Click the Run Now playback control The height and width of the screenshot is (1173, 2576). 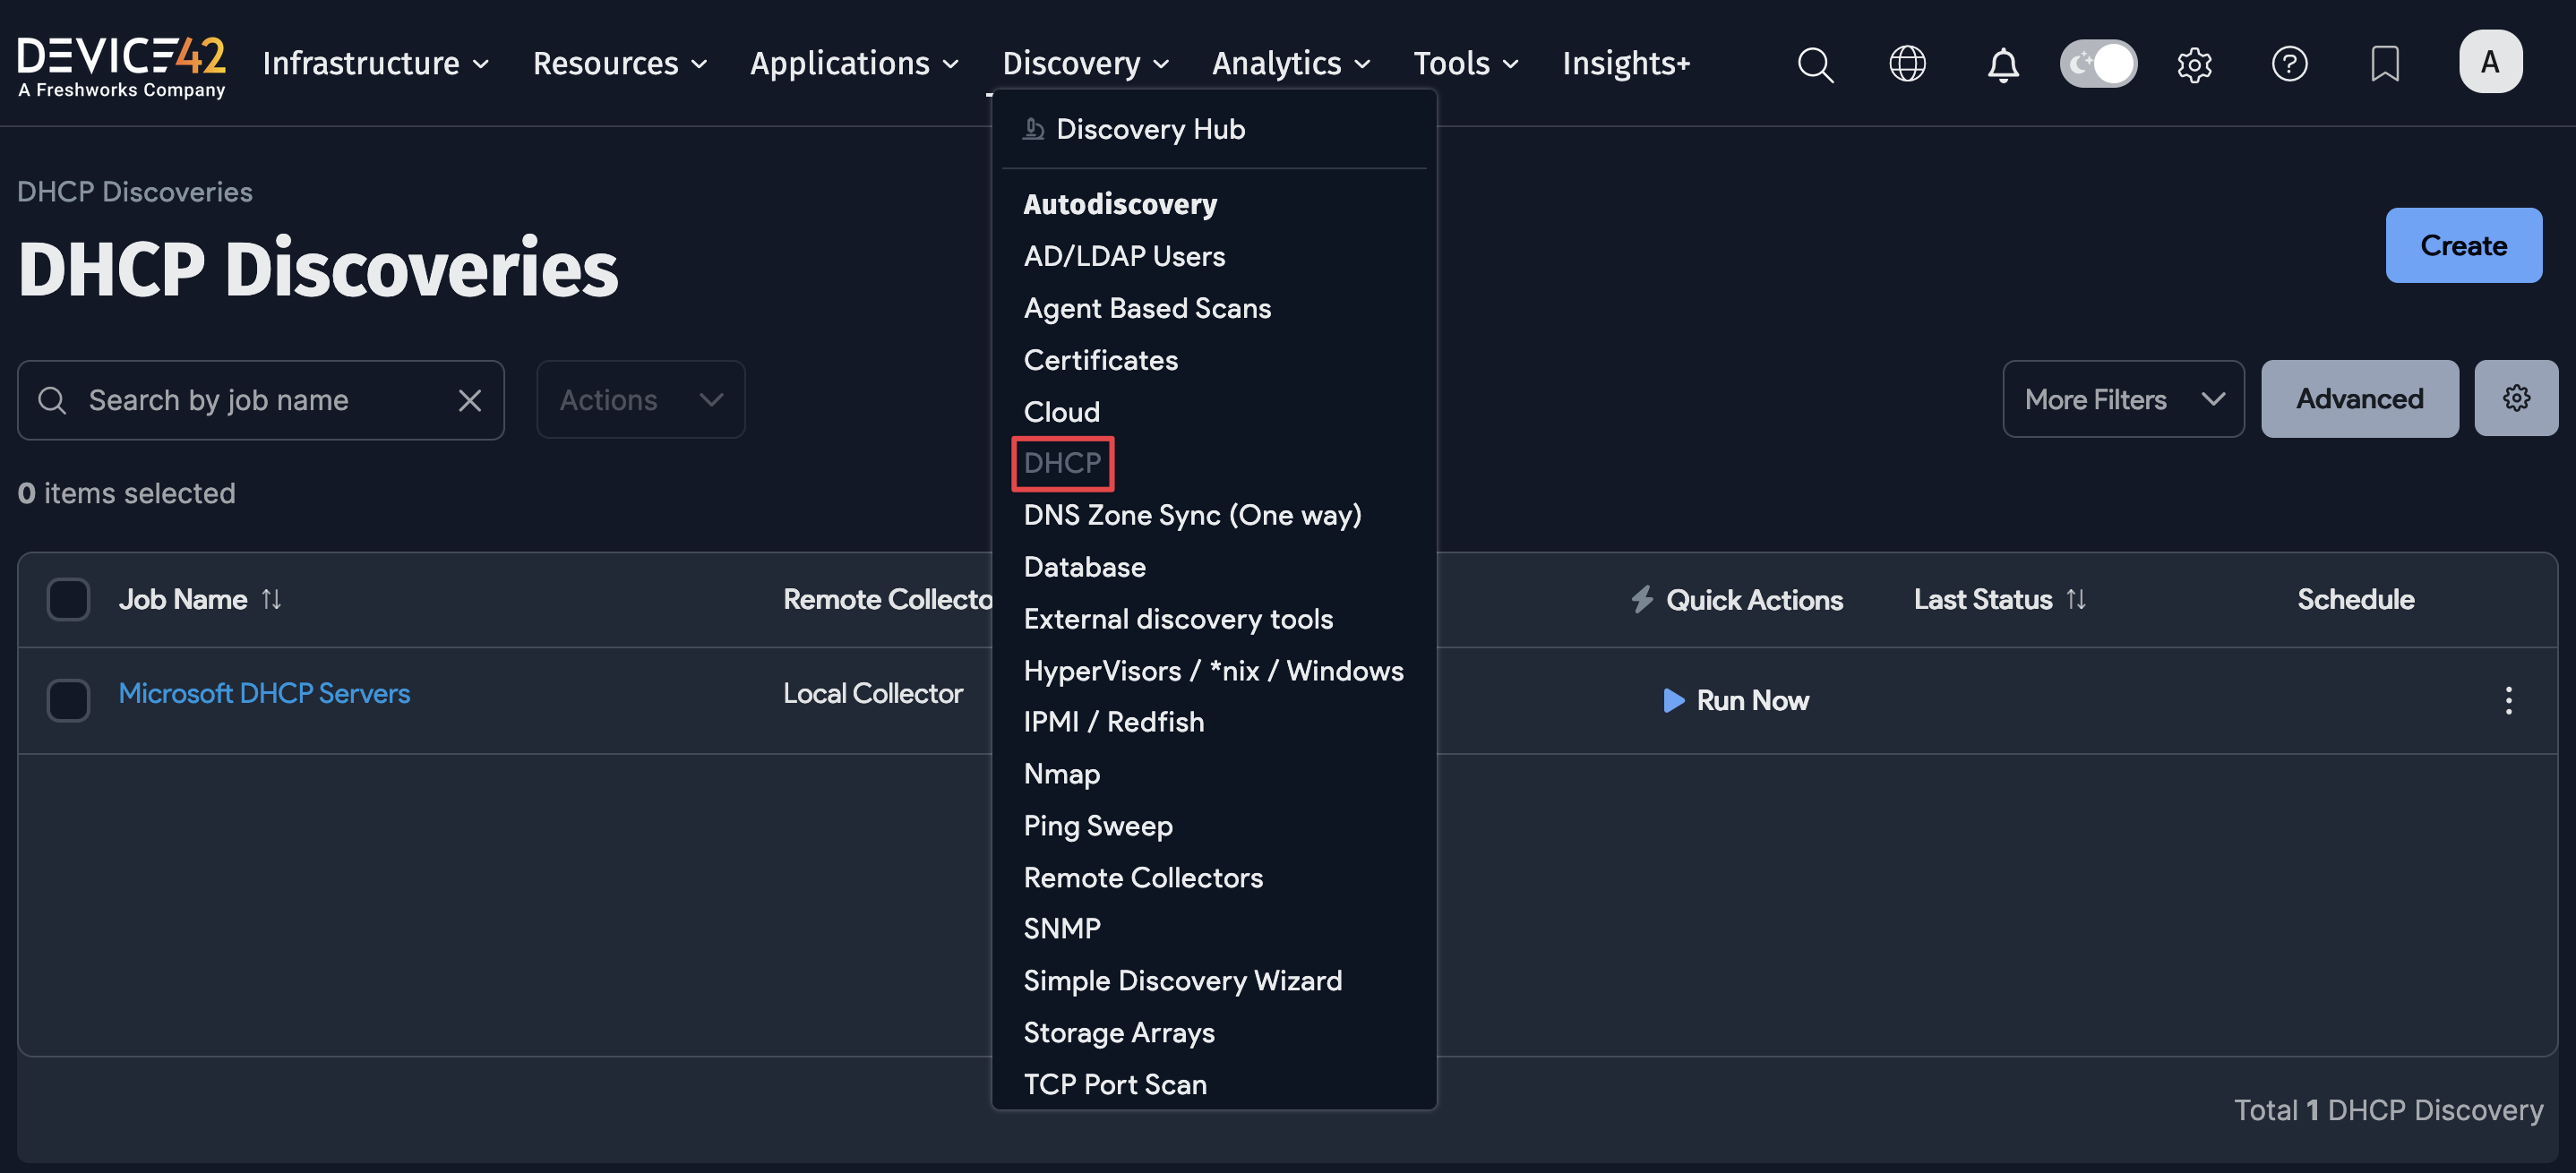pyautogui.click(x=1737, y=700)
